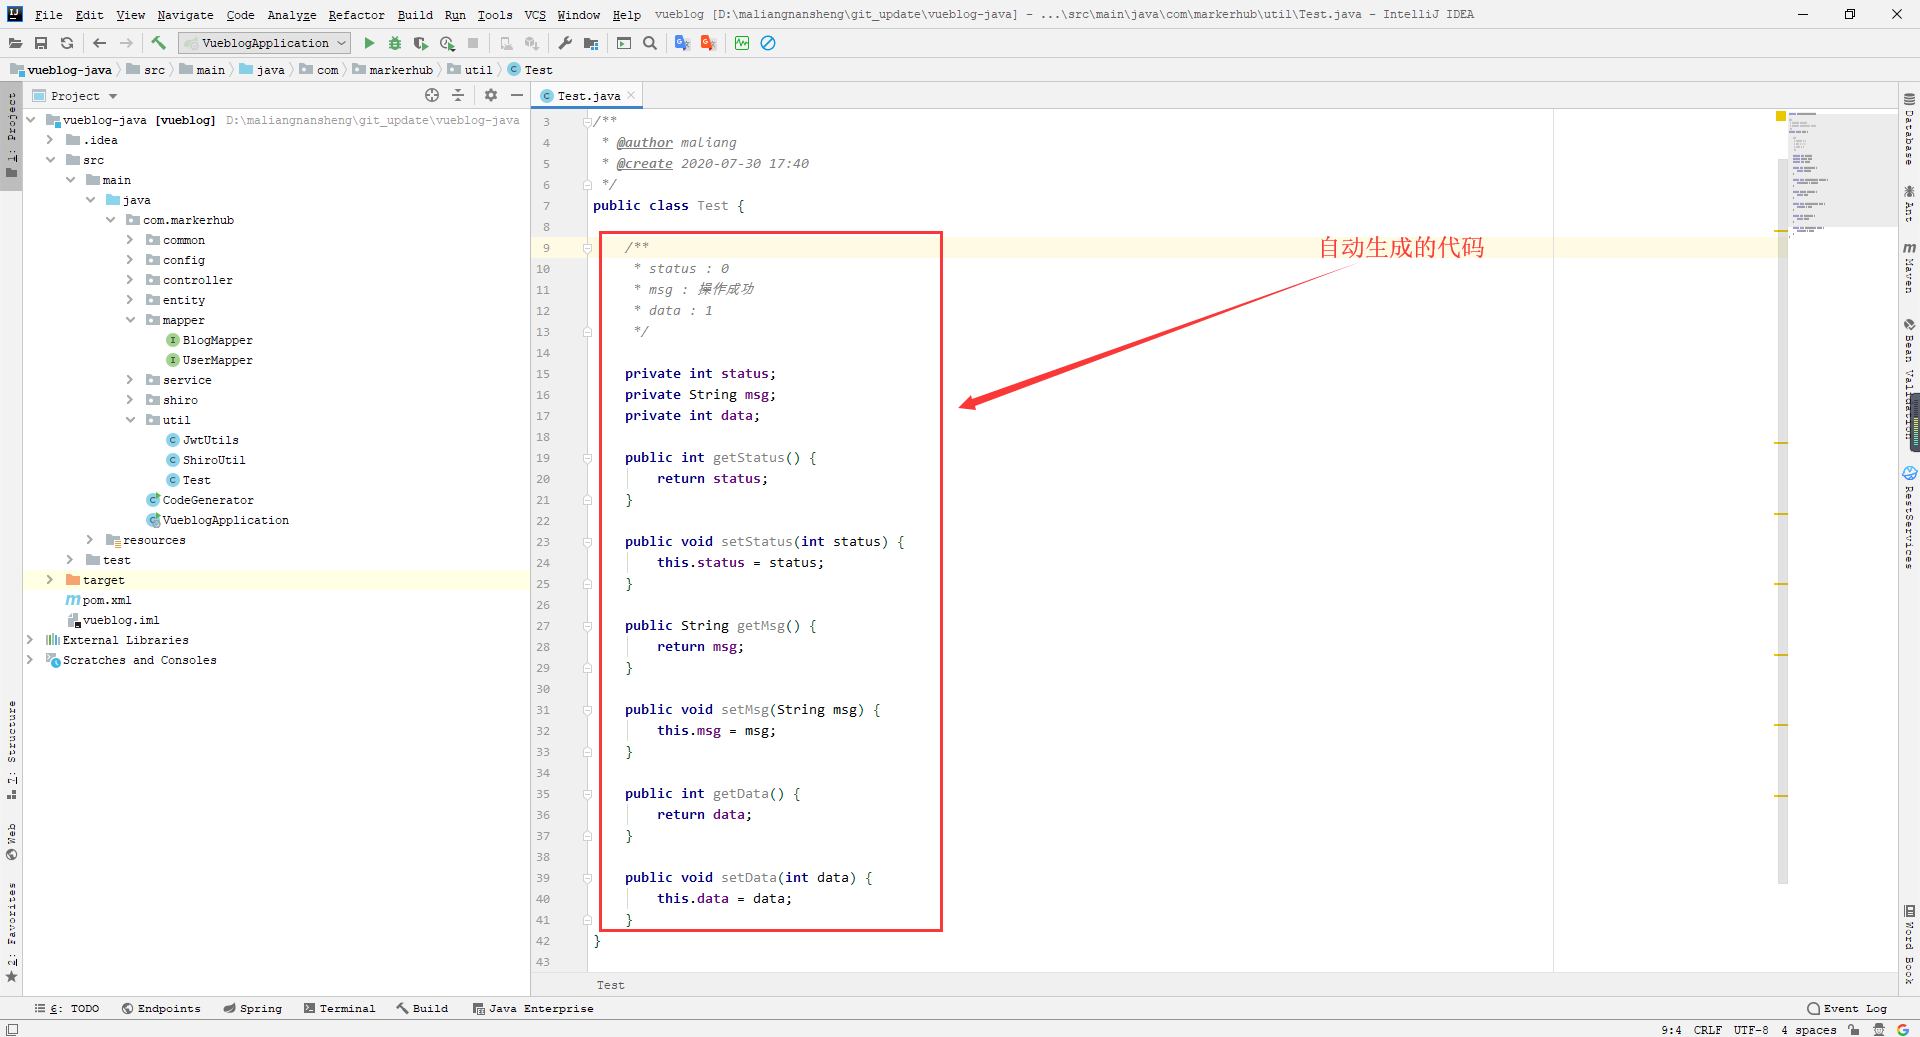Screen dimensions: 1920x1037
Task: Open the VueblogApplication run configuration dropdown
Action: coord(264,43)
